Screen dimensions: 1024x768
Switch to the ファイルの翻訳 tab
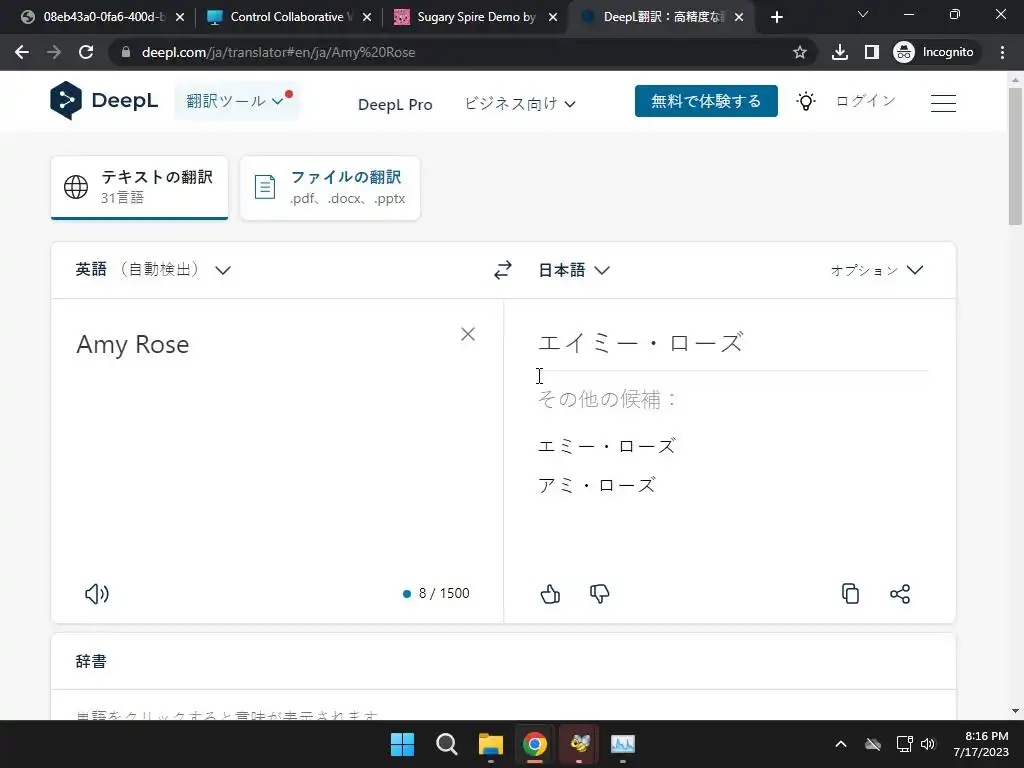[x=330, y=187]
